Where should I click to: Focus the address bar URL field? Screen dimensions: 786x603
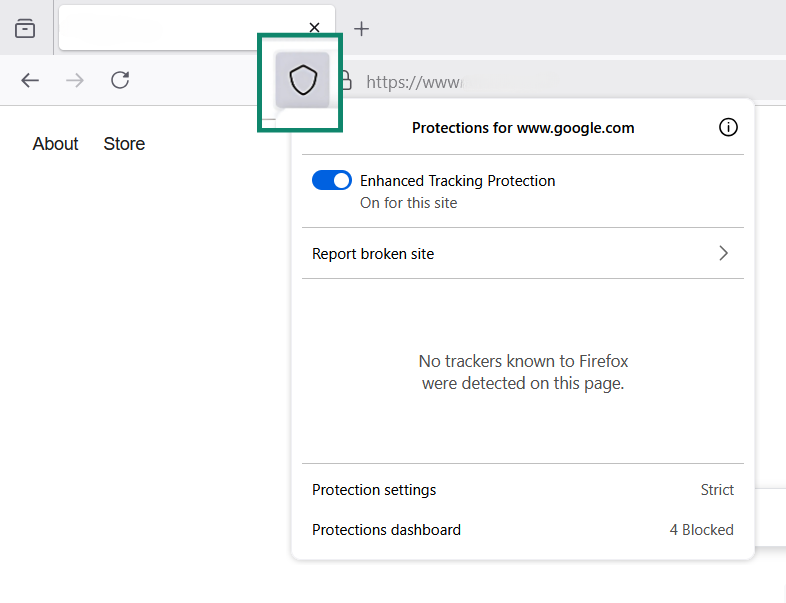[x=560, y=81]
